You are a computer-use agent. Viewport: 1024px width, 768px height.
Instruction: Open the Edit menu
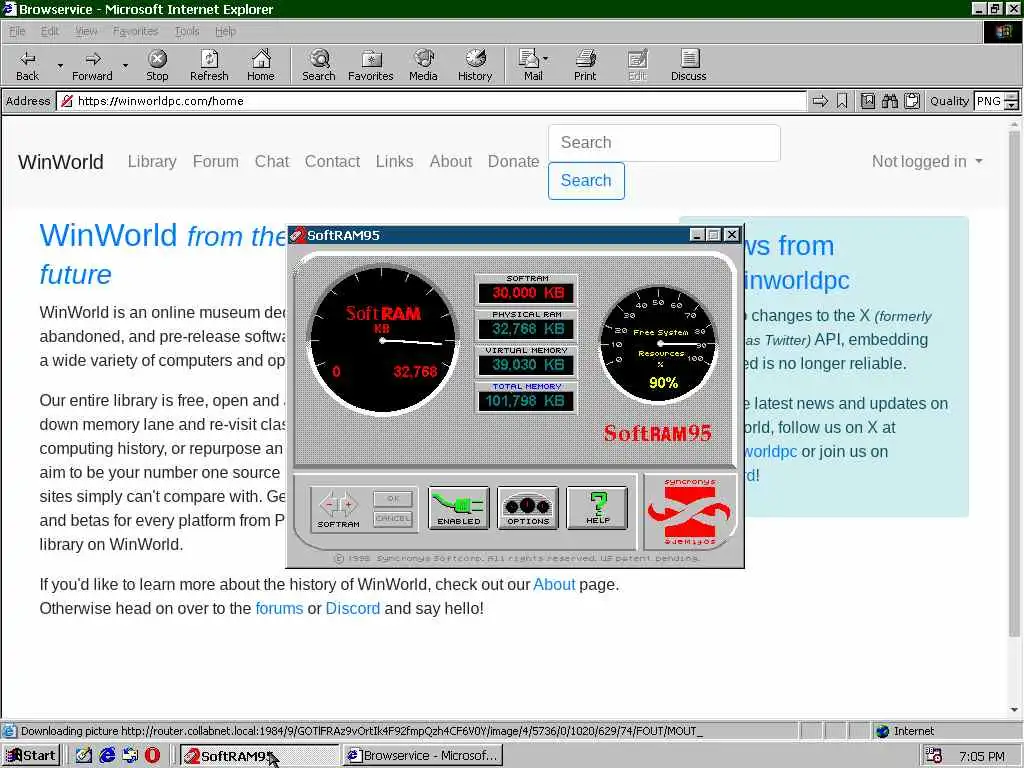(x=50, y=31)
